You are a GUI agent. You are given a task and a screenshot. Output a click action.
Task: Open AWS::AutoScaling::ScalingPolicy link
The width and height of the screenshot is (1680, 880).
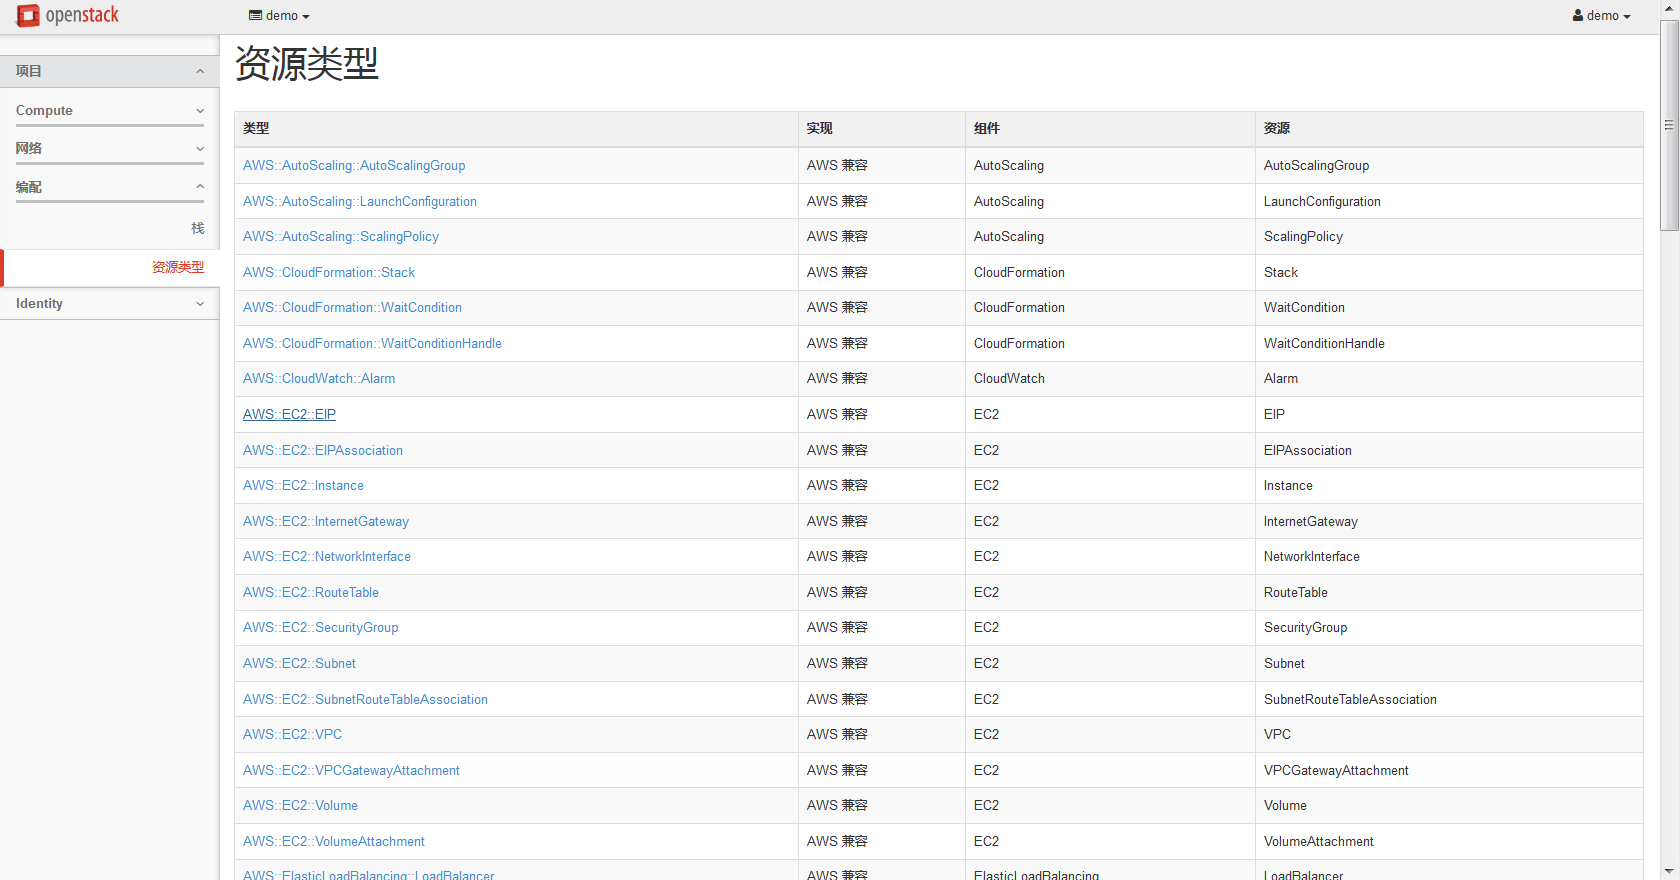341,237
